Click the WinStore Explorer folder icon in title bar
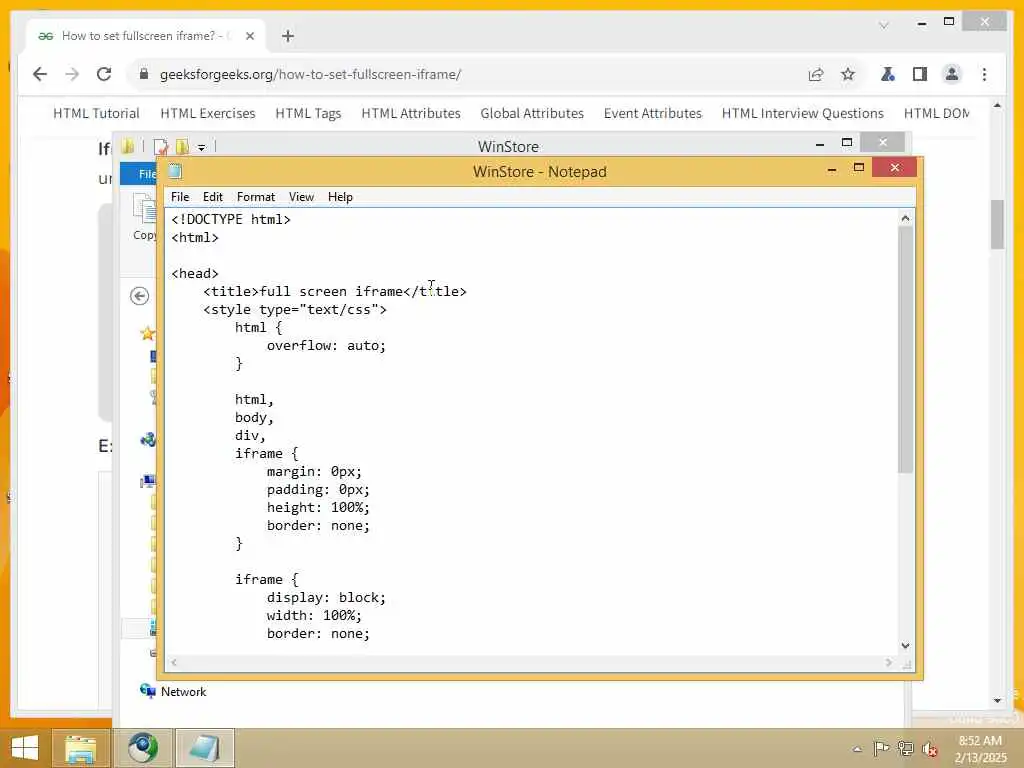Viewport: 1024px width, 768px height. click(x=127, y=146)
